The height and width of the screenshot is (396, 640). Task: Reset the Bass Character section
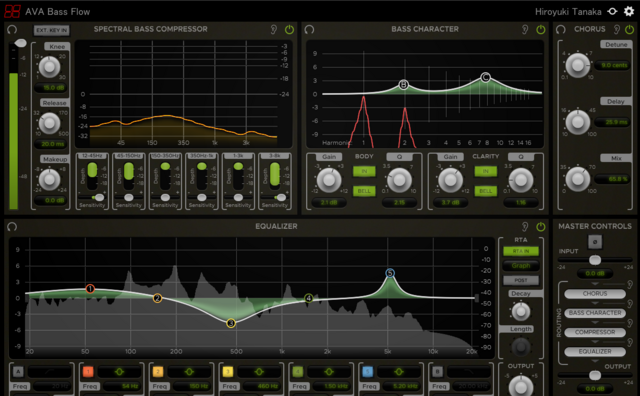(309, 29)
